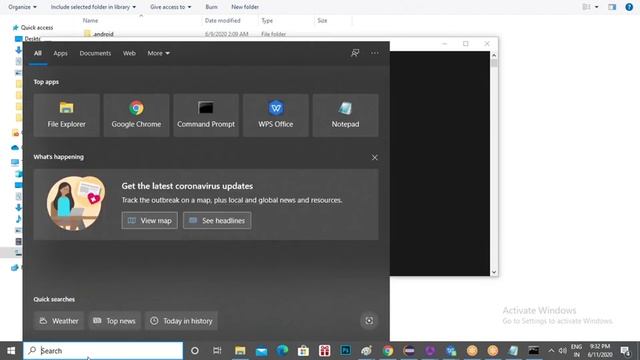Viewport: 640px width, 360px height.
Task: Click the Cortana circle on taskbar
Action: pyautogui.click(x=195, y=351)
